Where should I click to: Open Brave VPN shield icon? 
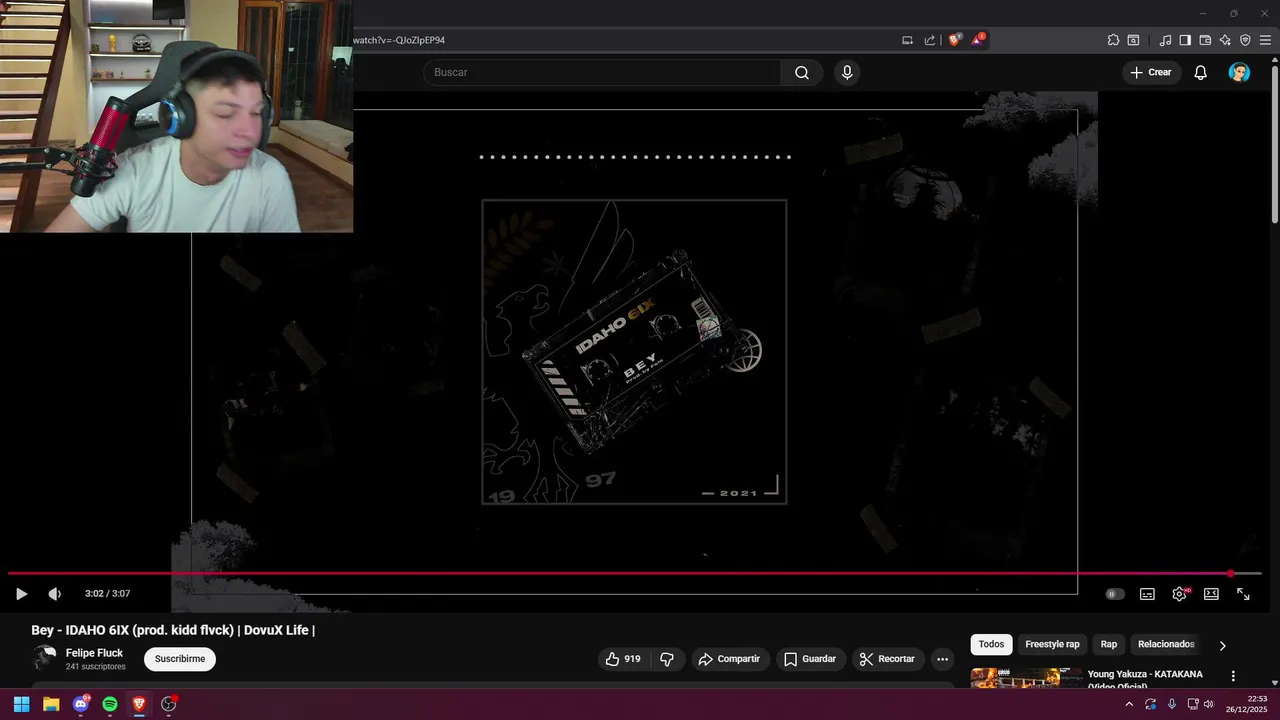1245,40
